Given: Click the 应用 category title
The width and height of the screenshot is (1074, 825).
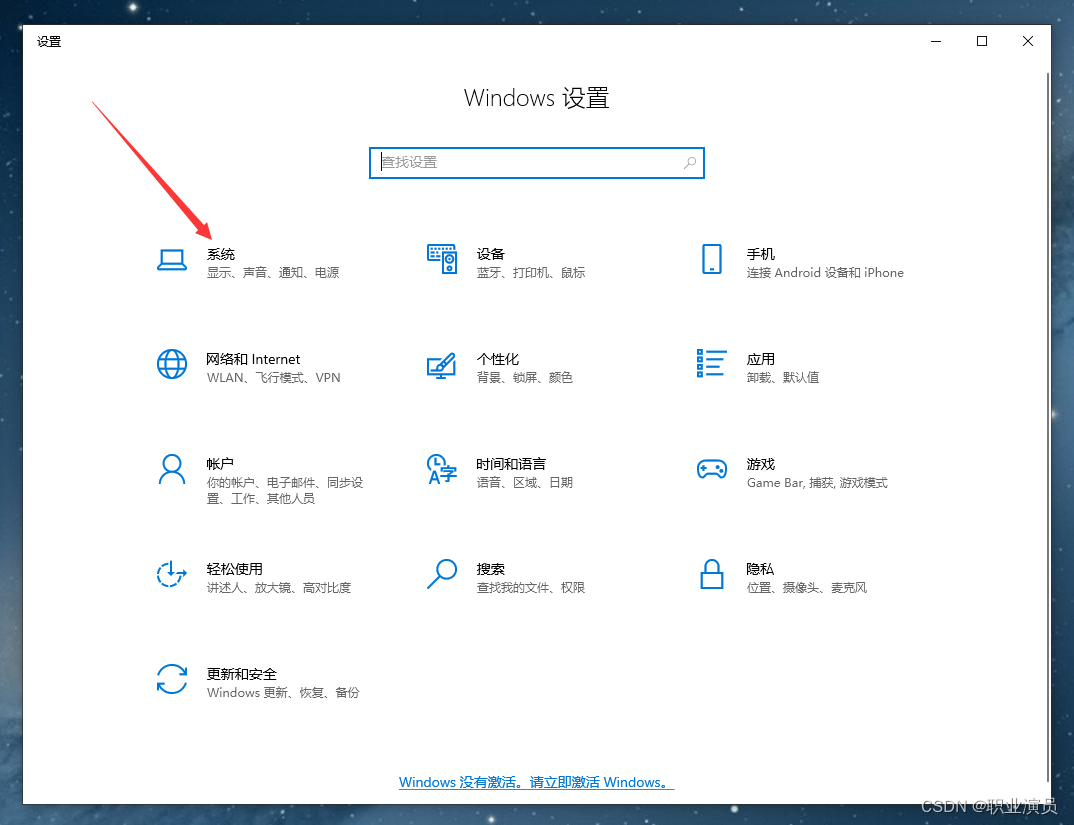Looking at the screenshot, I should [761, 359].
